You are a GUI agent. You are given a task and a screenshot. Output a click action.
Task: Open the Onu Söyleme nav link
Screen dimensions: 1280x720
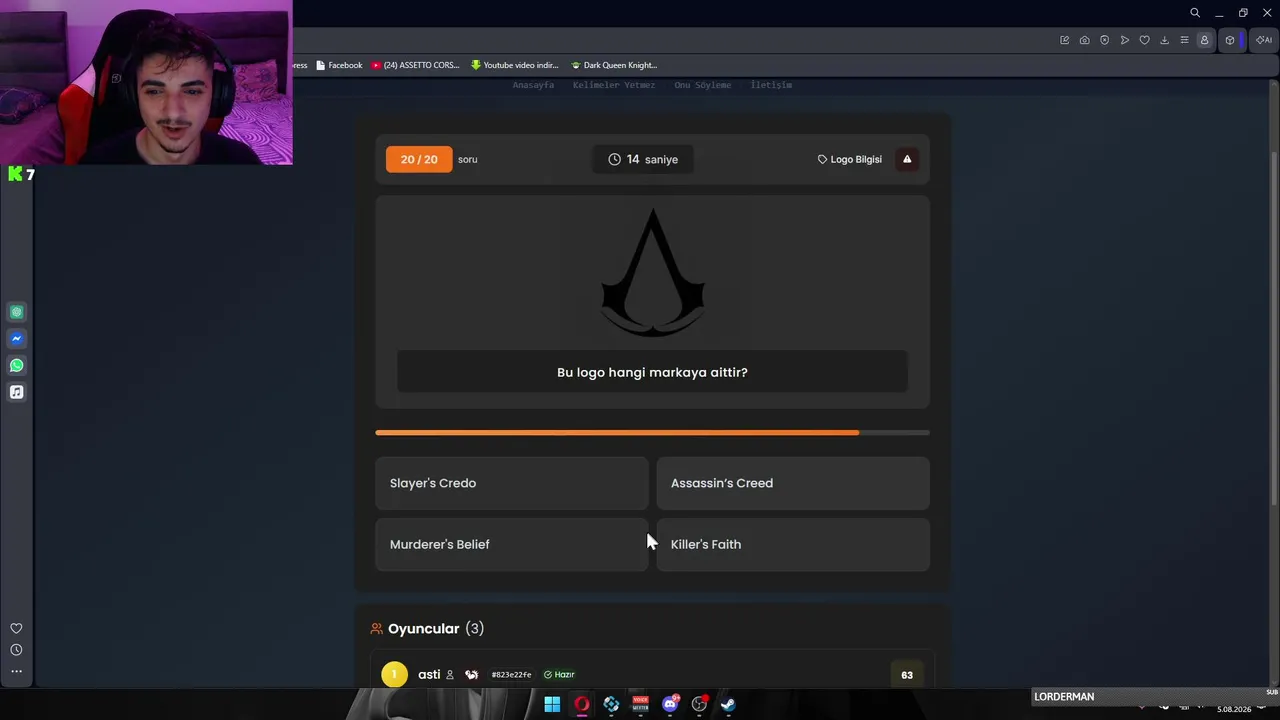pos(703,85)
